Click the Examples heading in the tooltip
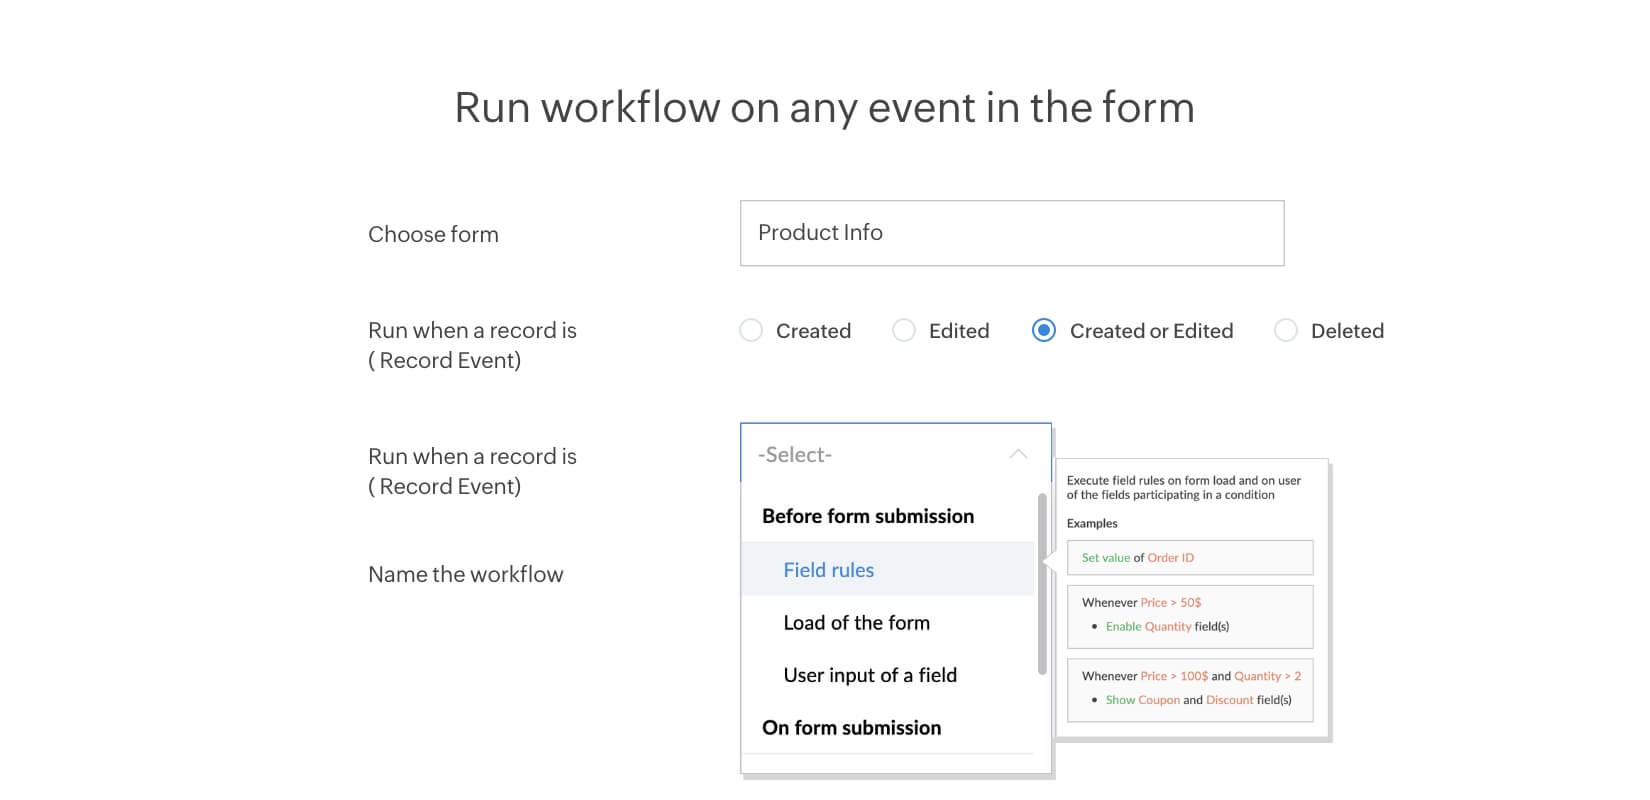Image resolution: width=1650 pixels, height=800 pixels. click(1092, 523)
